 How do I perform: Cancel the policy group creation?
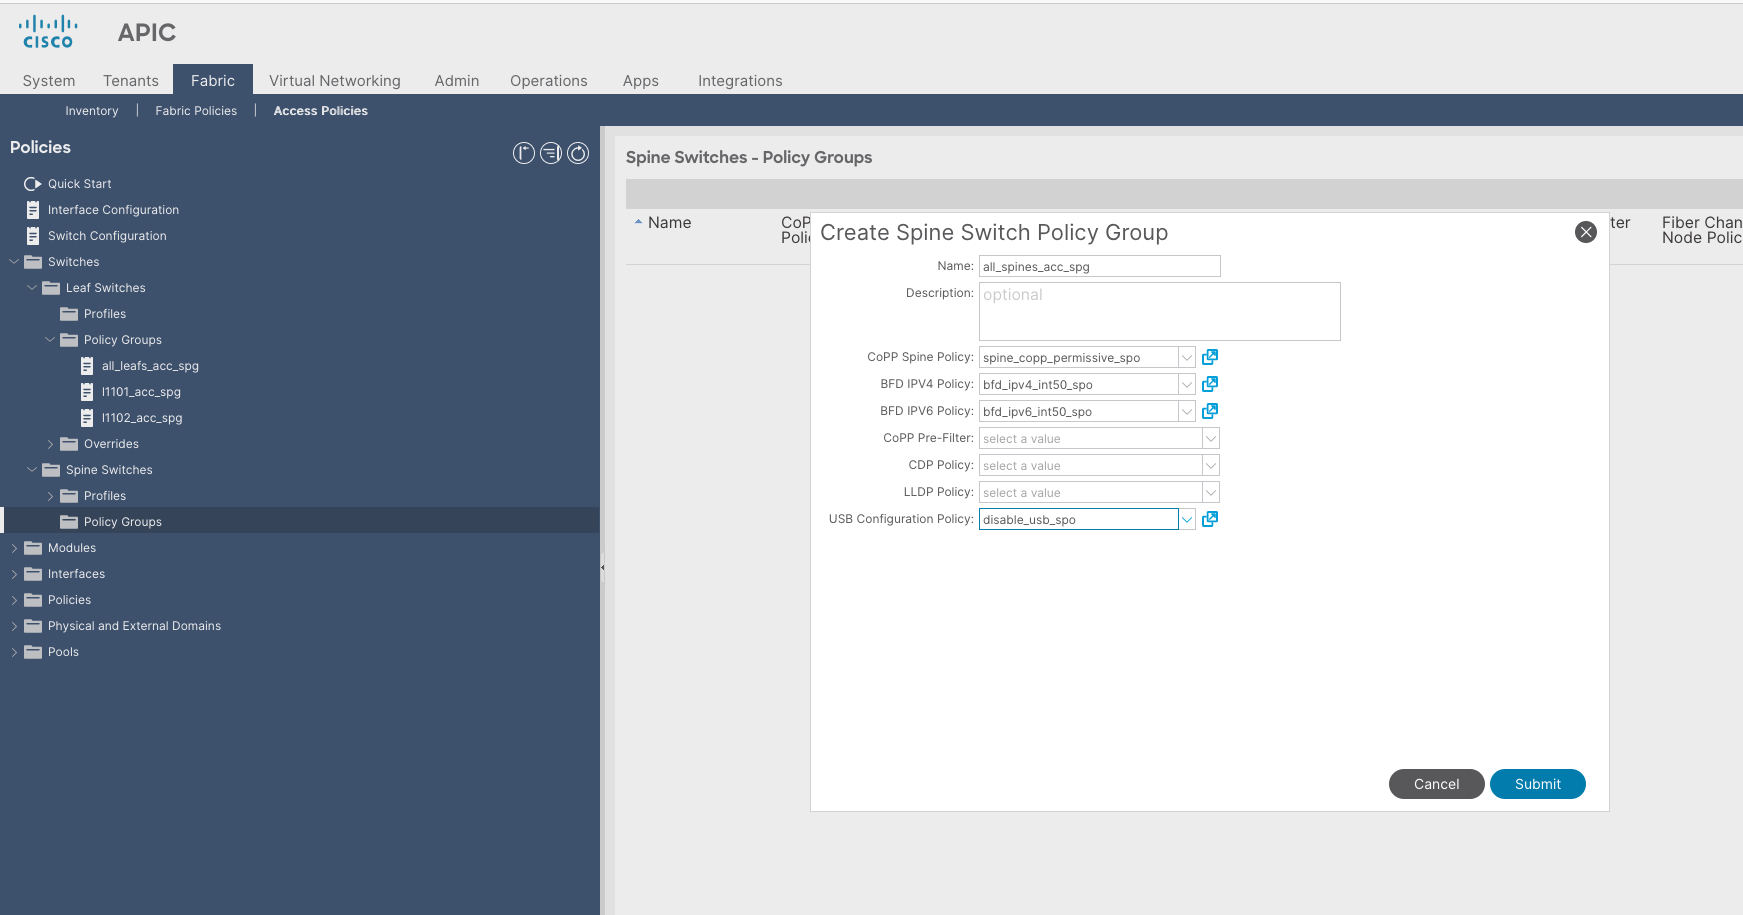point(1437,784)
